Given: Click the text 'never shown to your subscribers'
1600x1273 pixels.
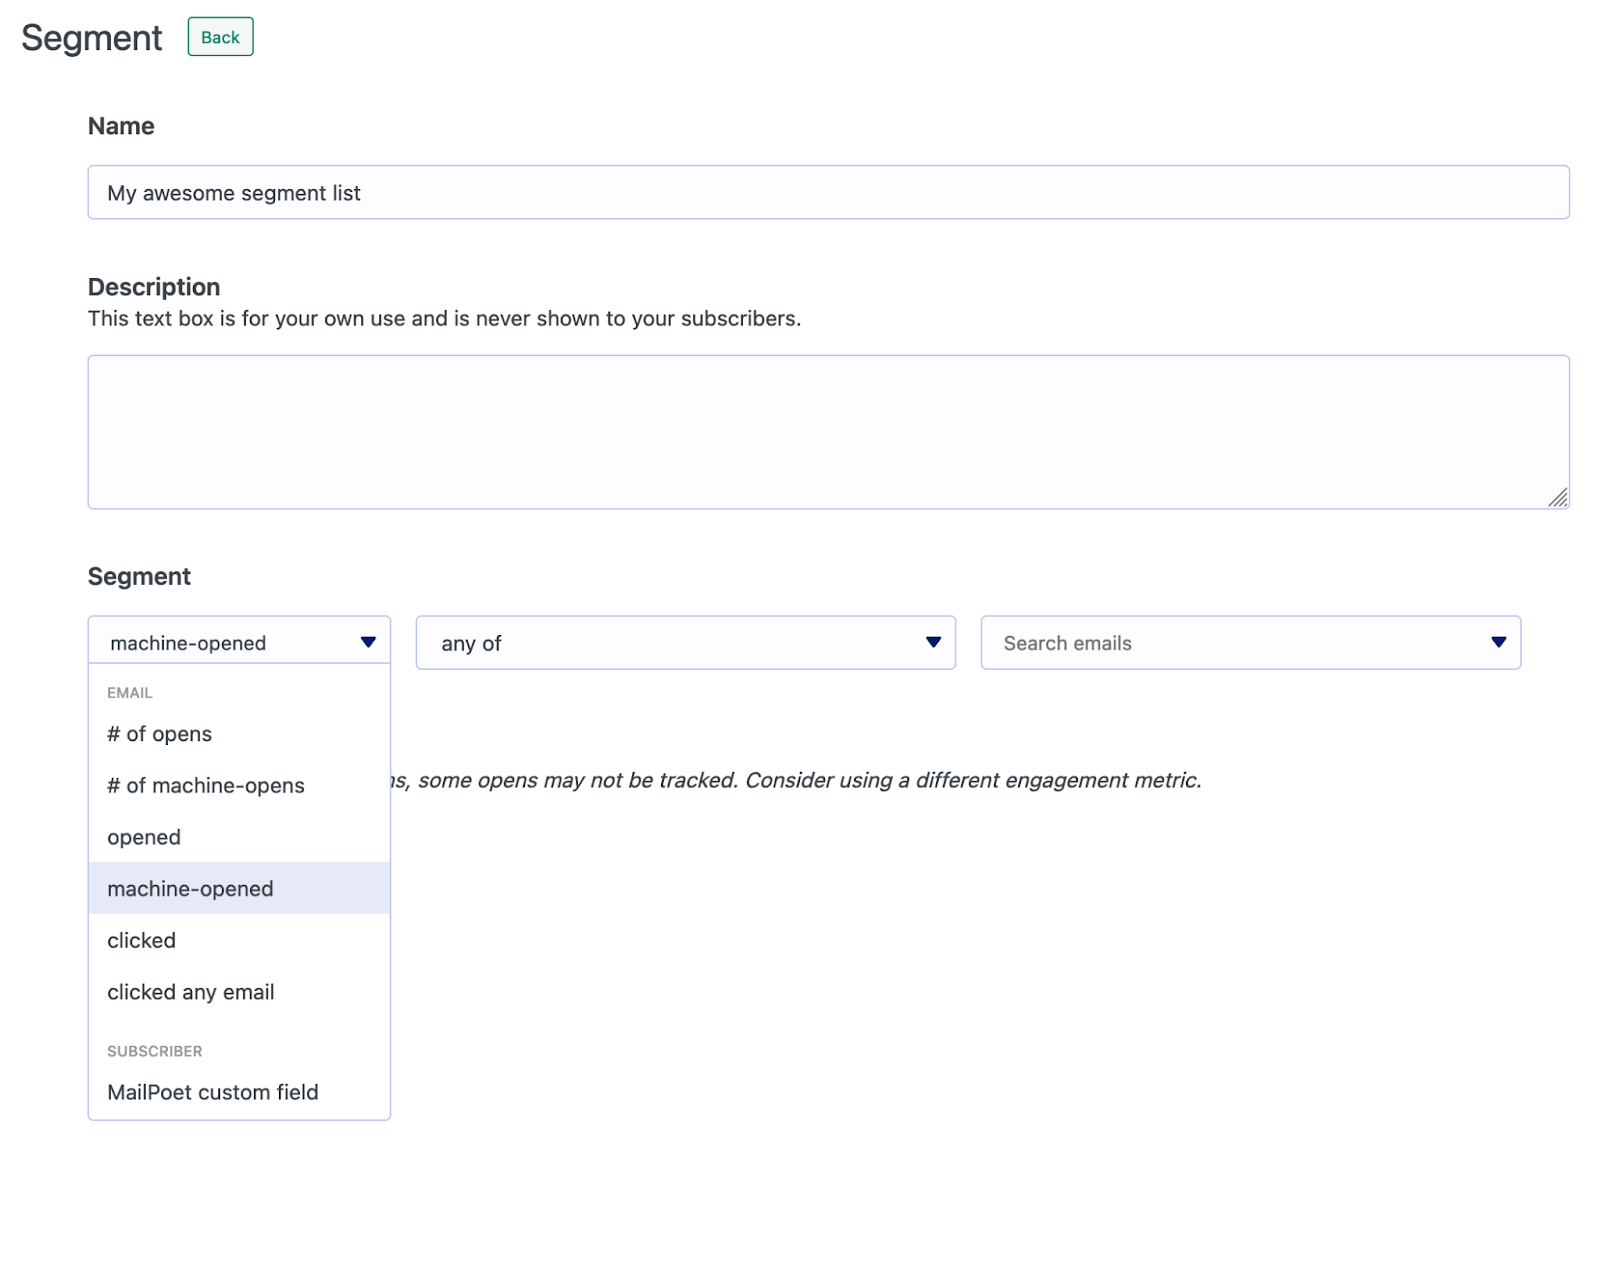Looking at the screenshot, I should coord(636,318).
